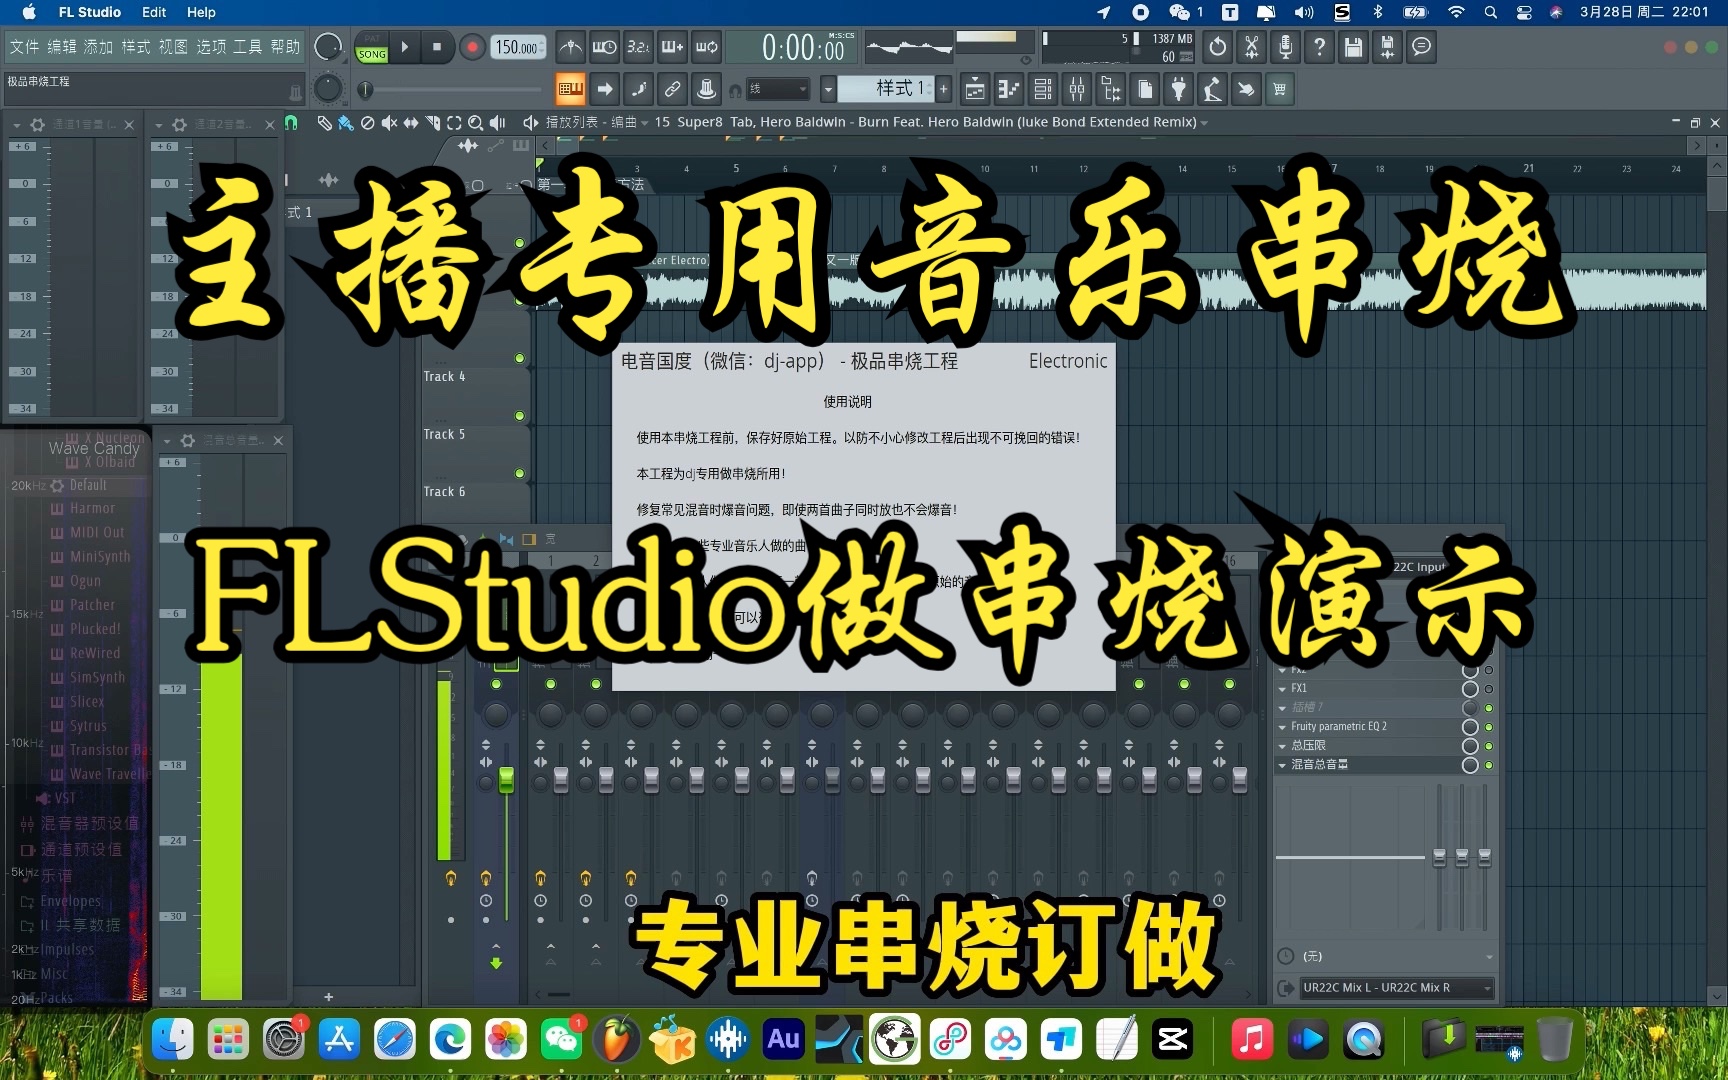Expand the 总压限 slot menu arrow
Screen dimensions: 1728x1080
[x=1283, y=746]
